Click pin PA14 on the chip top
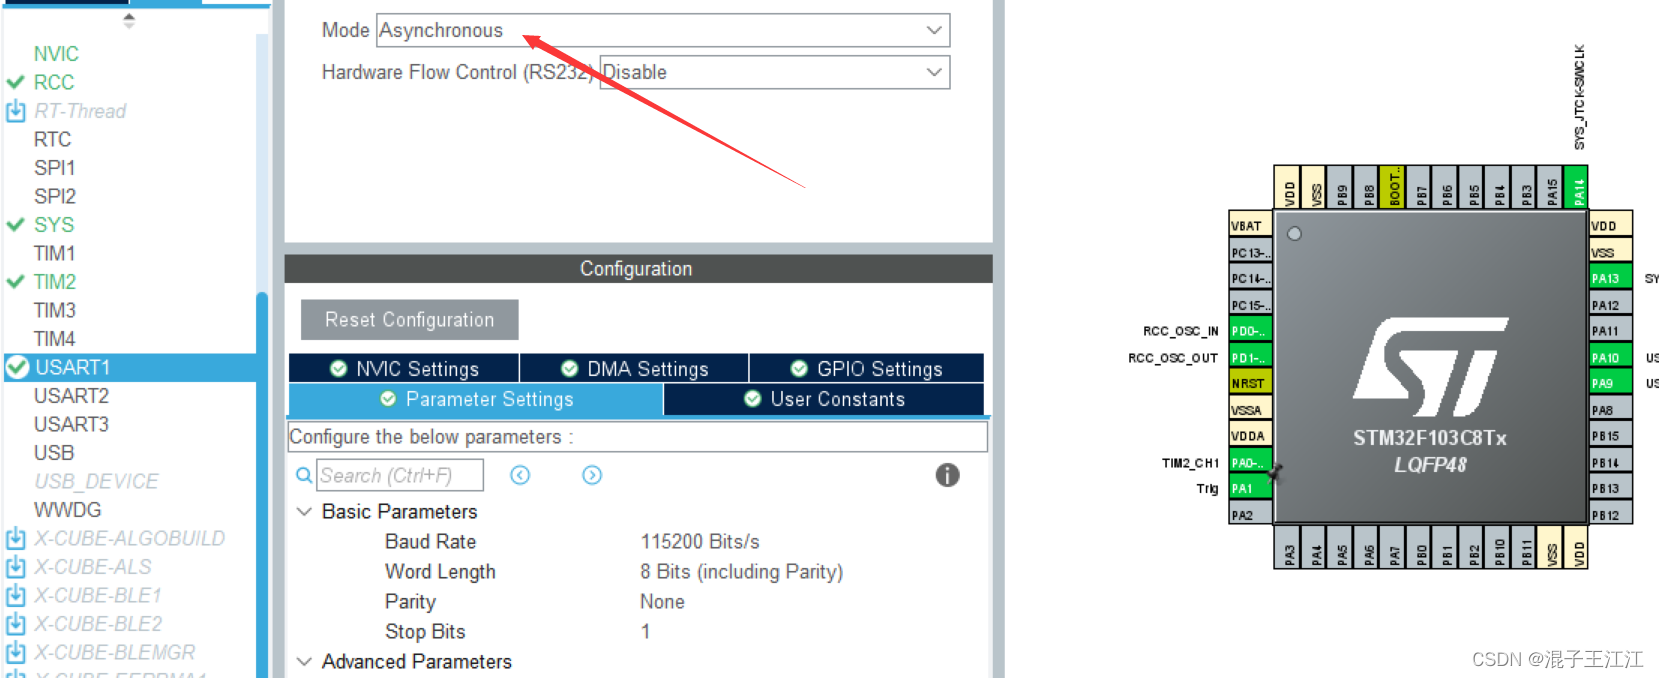1659x678 pixels. tap(1577, 187)
